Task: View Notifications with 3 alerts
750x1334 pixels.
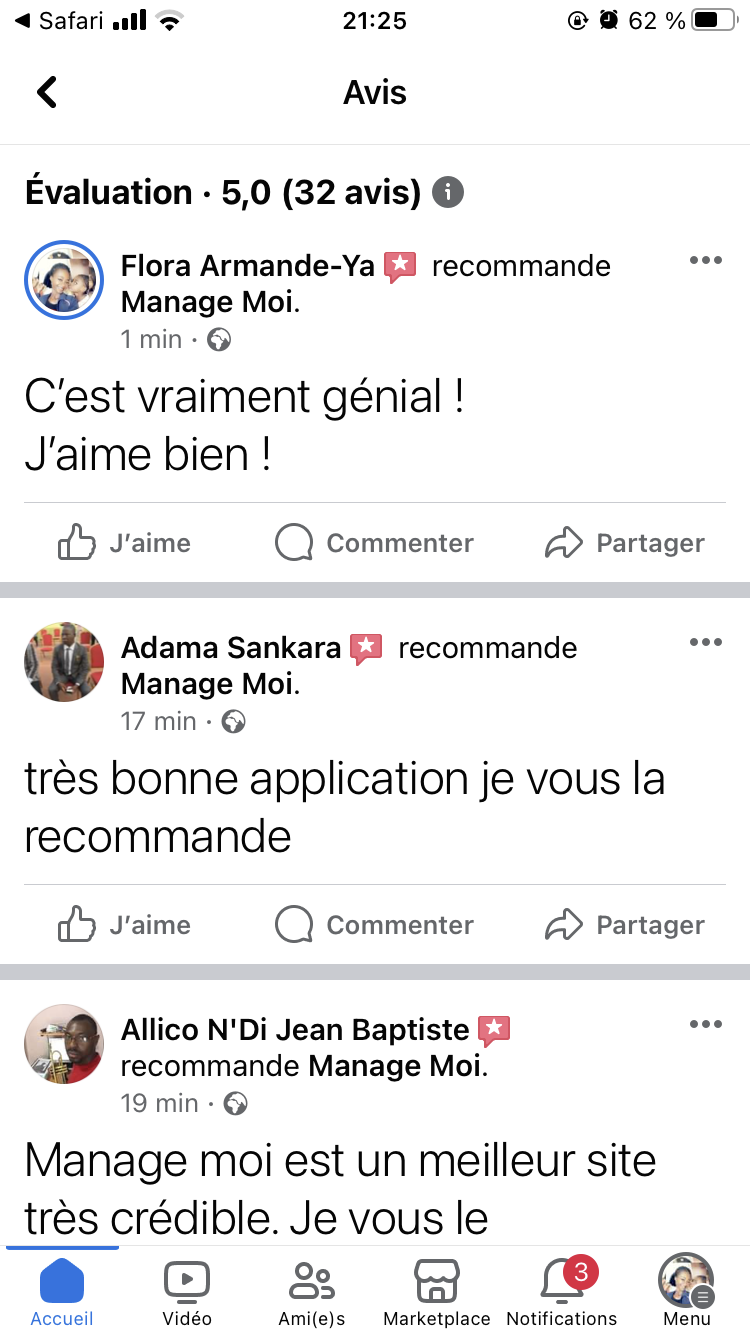Action: coord(562,1292)
